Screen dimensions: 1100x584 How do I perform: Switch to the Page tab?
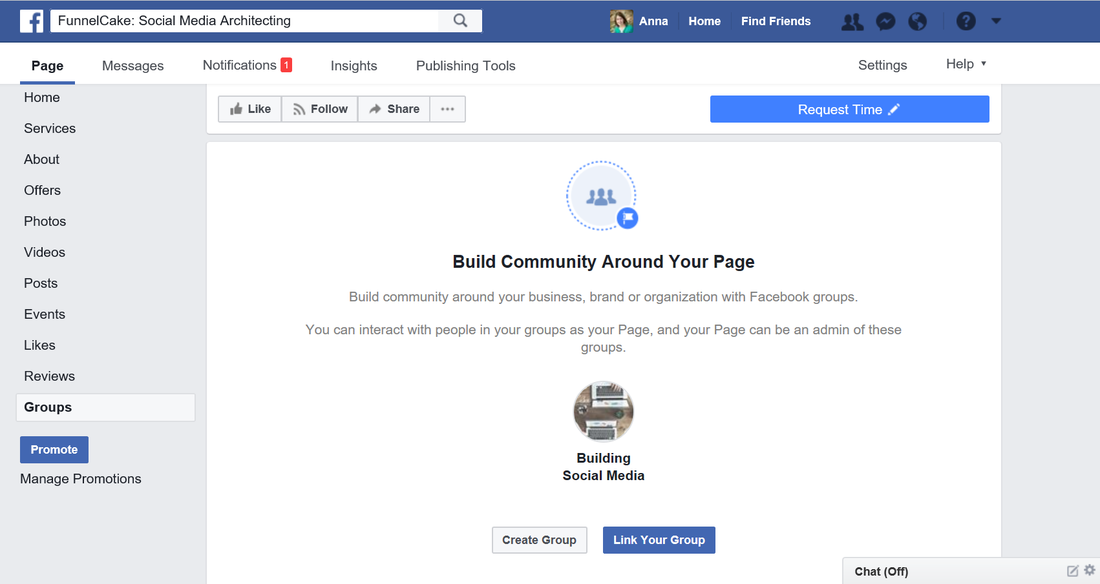click(47, 66)
